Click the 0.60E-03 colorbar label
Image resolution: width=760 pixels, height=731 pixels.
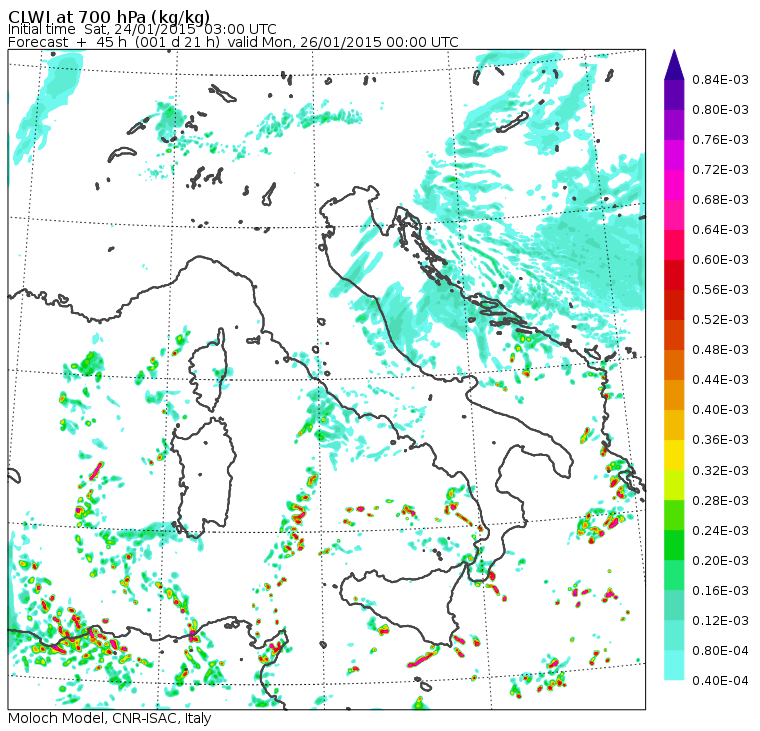coord(720,260)
